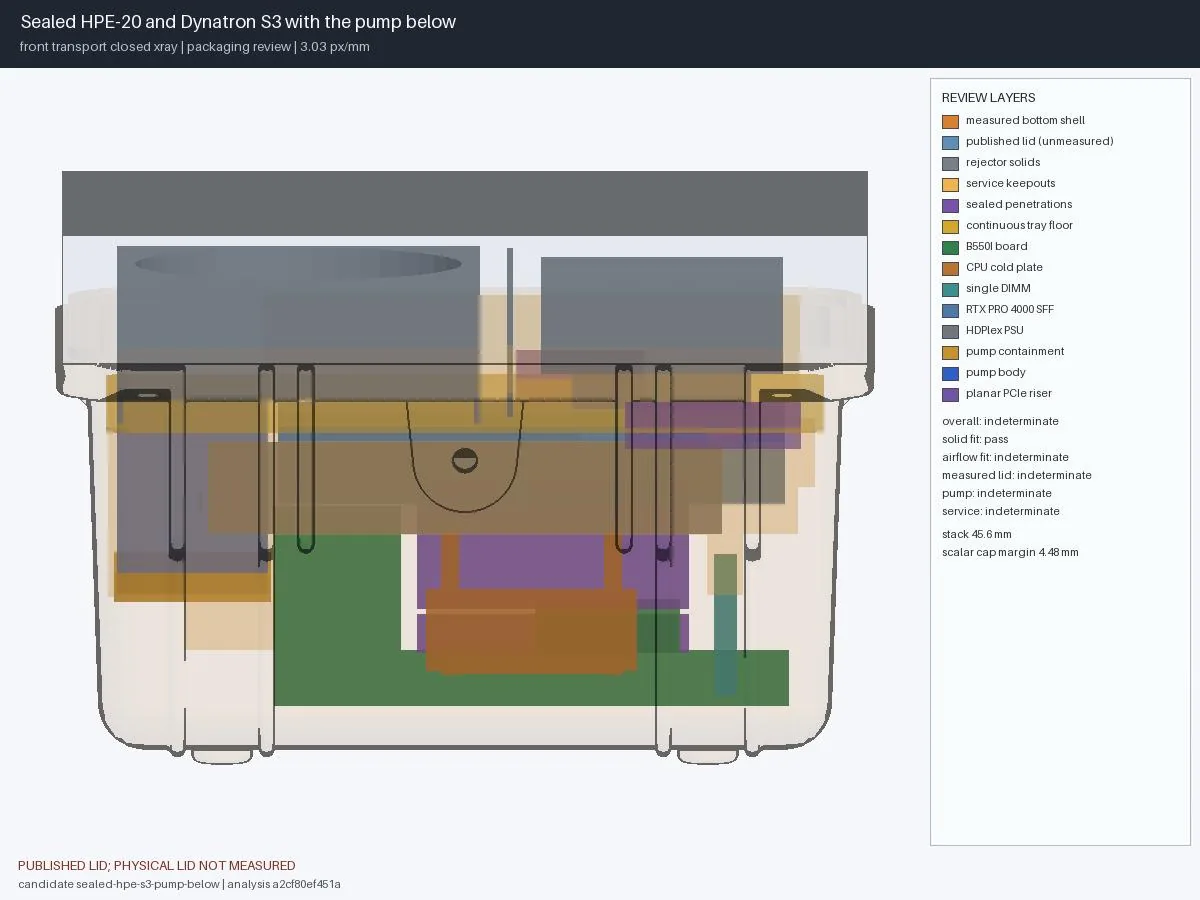Select the 'service keepouts' legend label

pos(1010,183)
